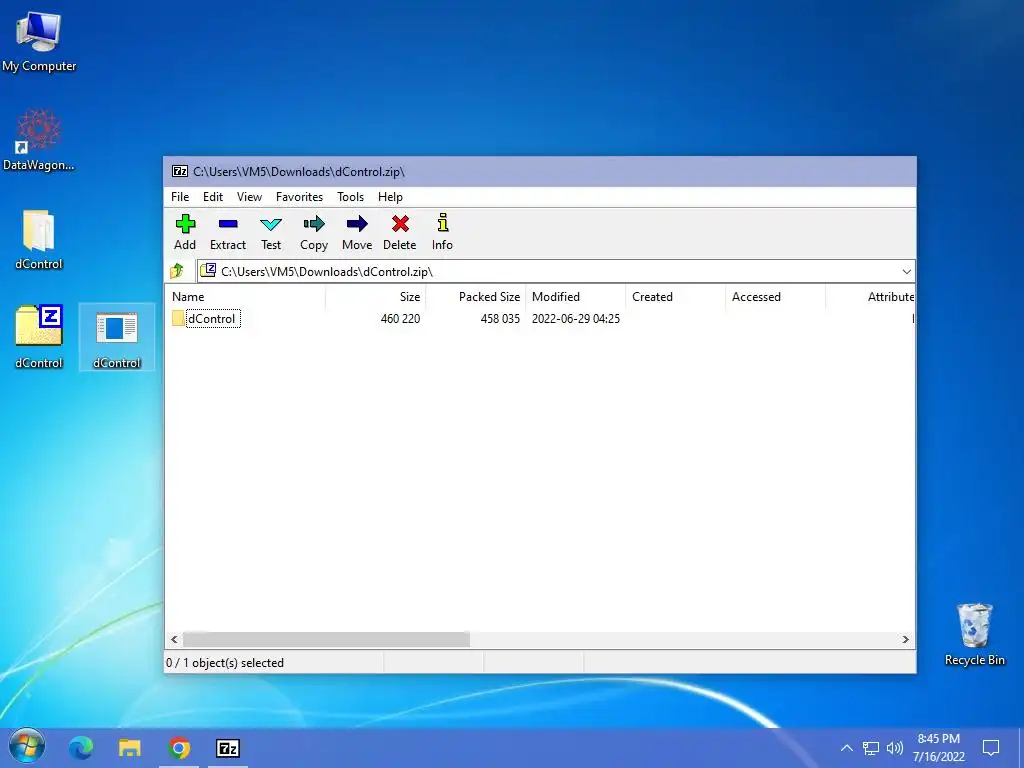Open the Tools menu

(351, 197)
